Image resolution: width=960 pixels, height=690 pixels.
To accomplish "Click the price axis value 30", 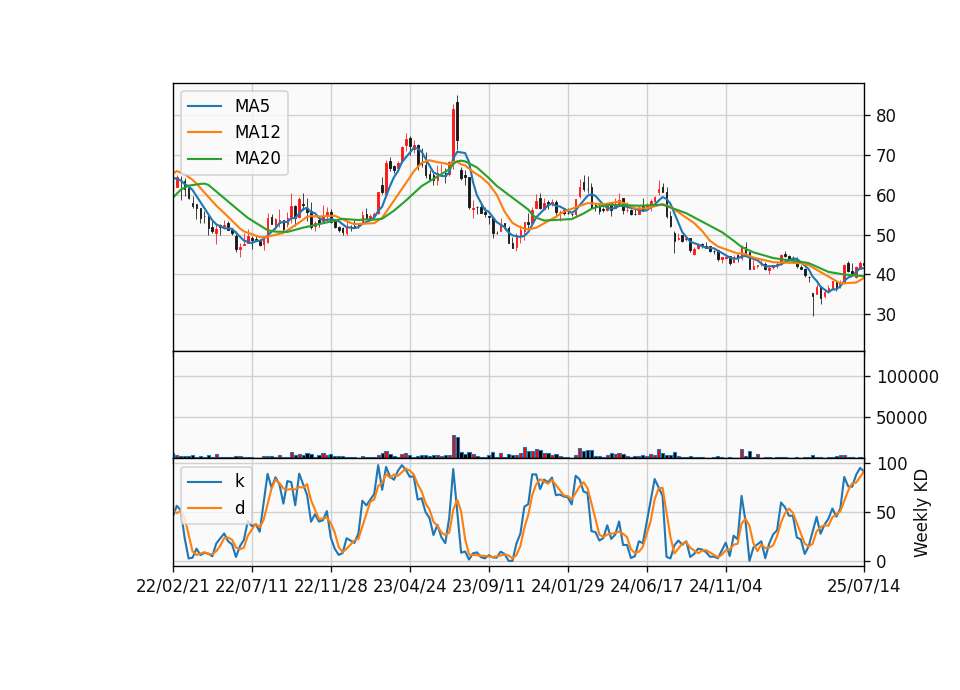I will point(885,315).
